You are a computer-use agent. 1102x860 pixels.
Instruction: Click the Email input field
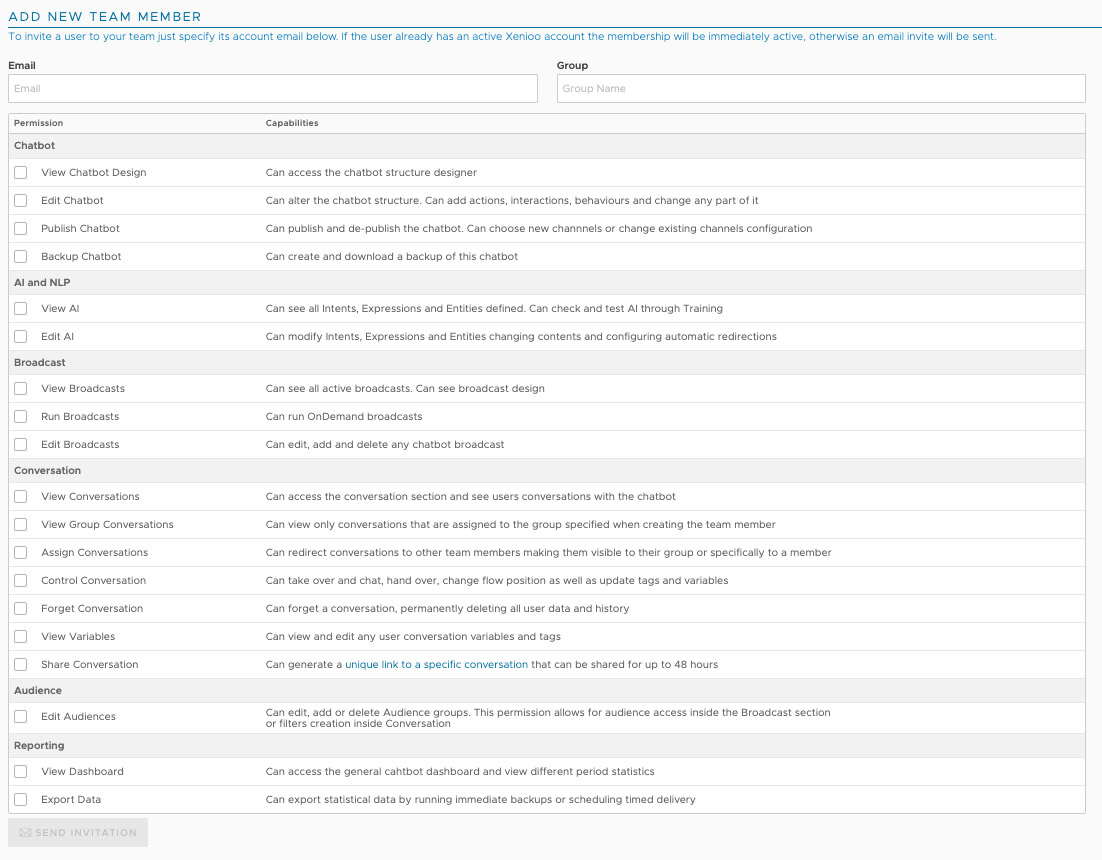coord(273,89)
